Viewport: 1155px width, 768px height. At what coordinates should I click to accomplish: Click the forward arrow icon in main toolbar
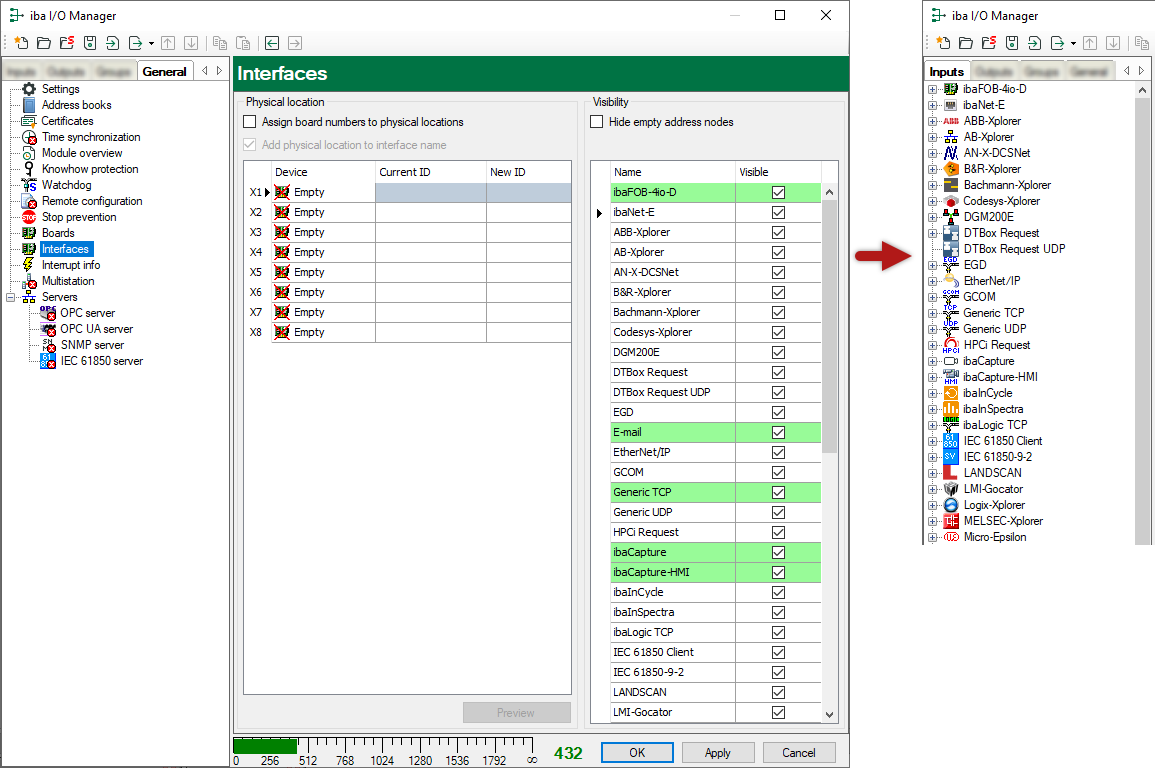pyautogui.click(x=295, y=43)
